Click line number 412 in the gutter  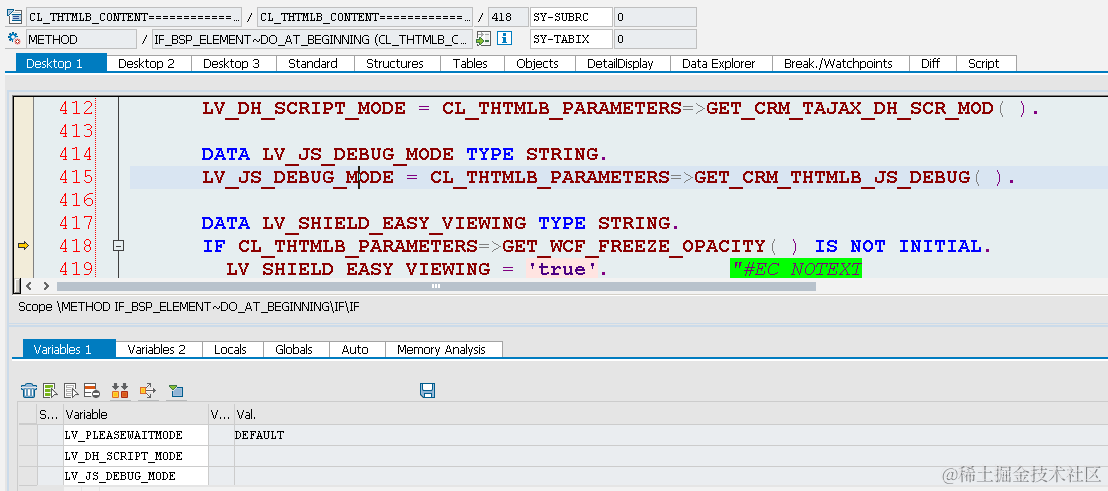(76, 108)
